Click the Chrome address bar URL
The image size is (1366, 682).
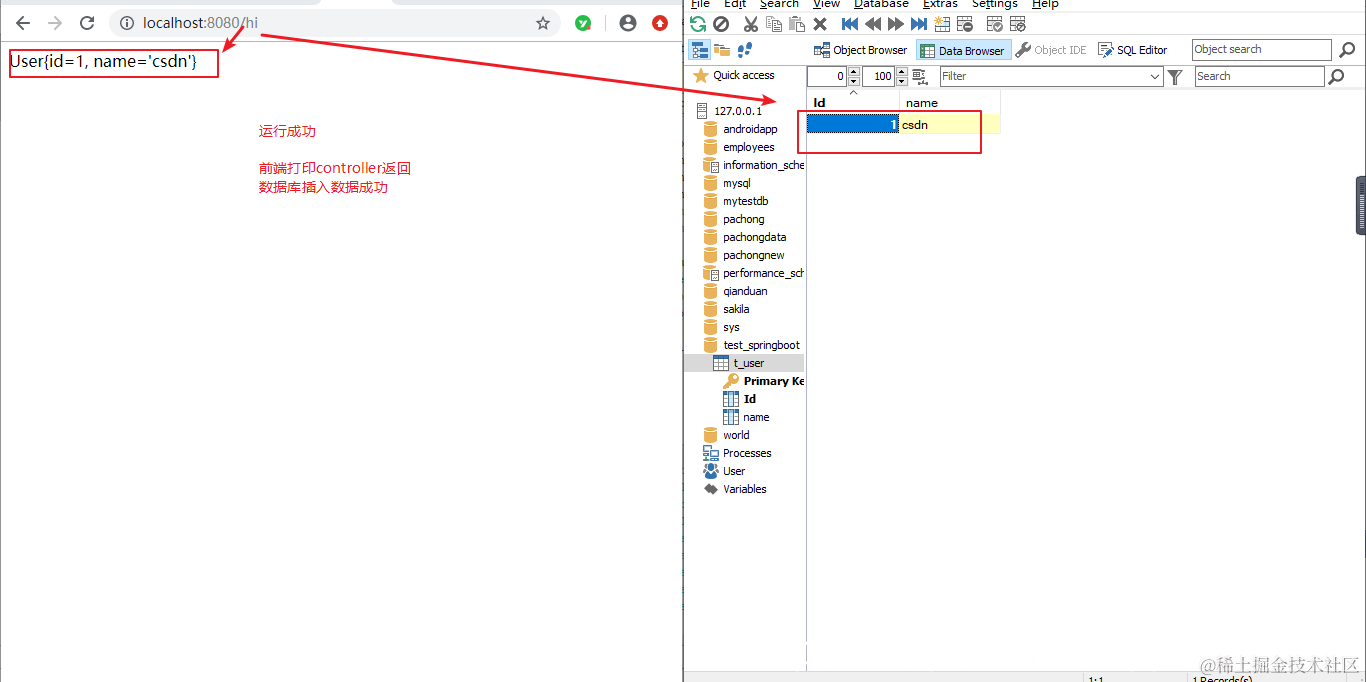(x=200, y=23)
